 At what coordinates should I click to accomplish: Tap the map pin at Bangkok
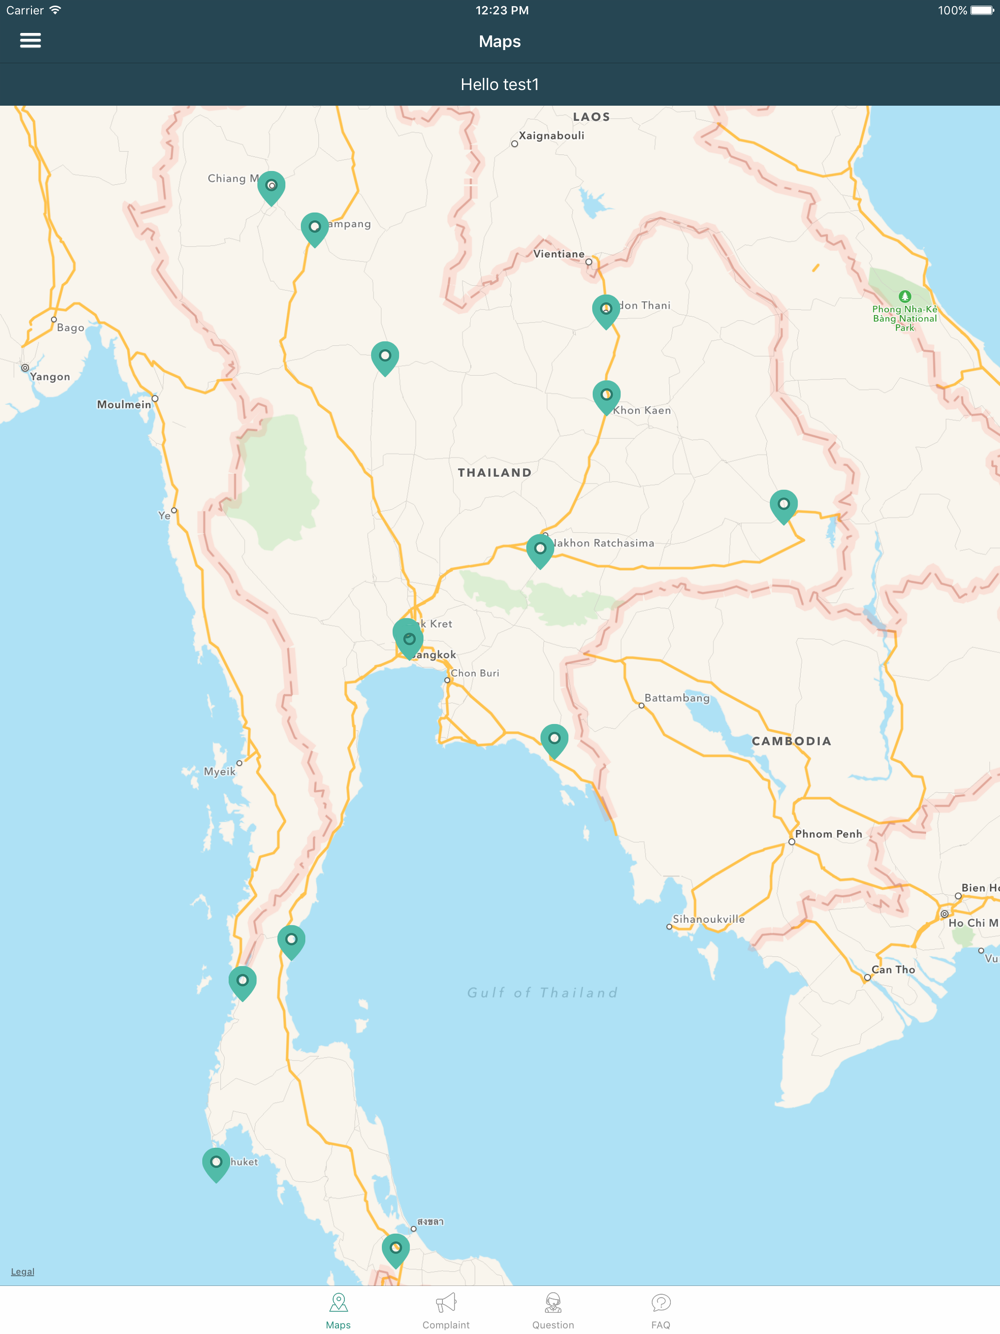pos(408,639)
